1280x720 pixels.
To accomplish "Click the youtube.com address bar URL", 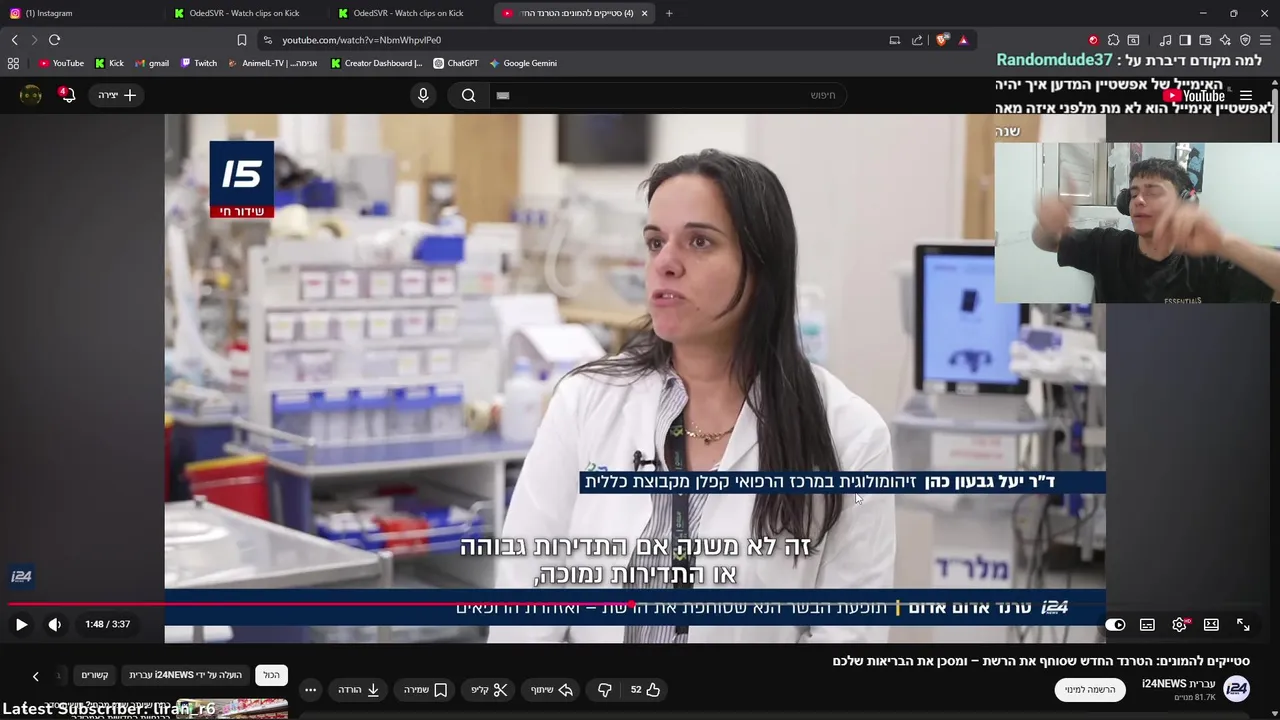I will click(361, 40).
